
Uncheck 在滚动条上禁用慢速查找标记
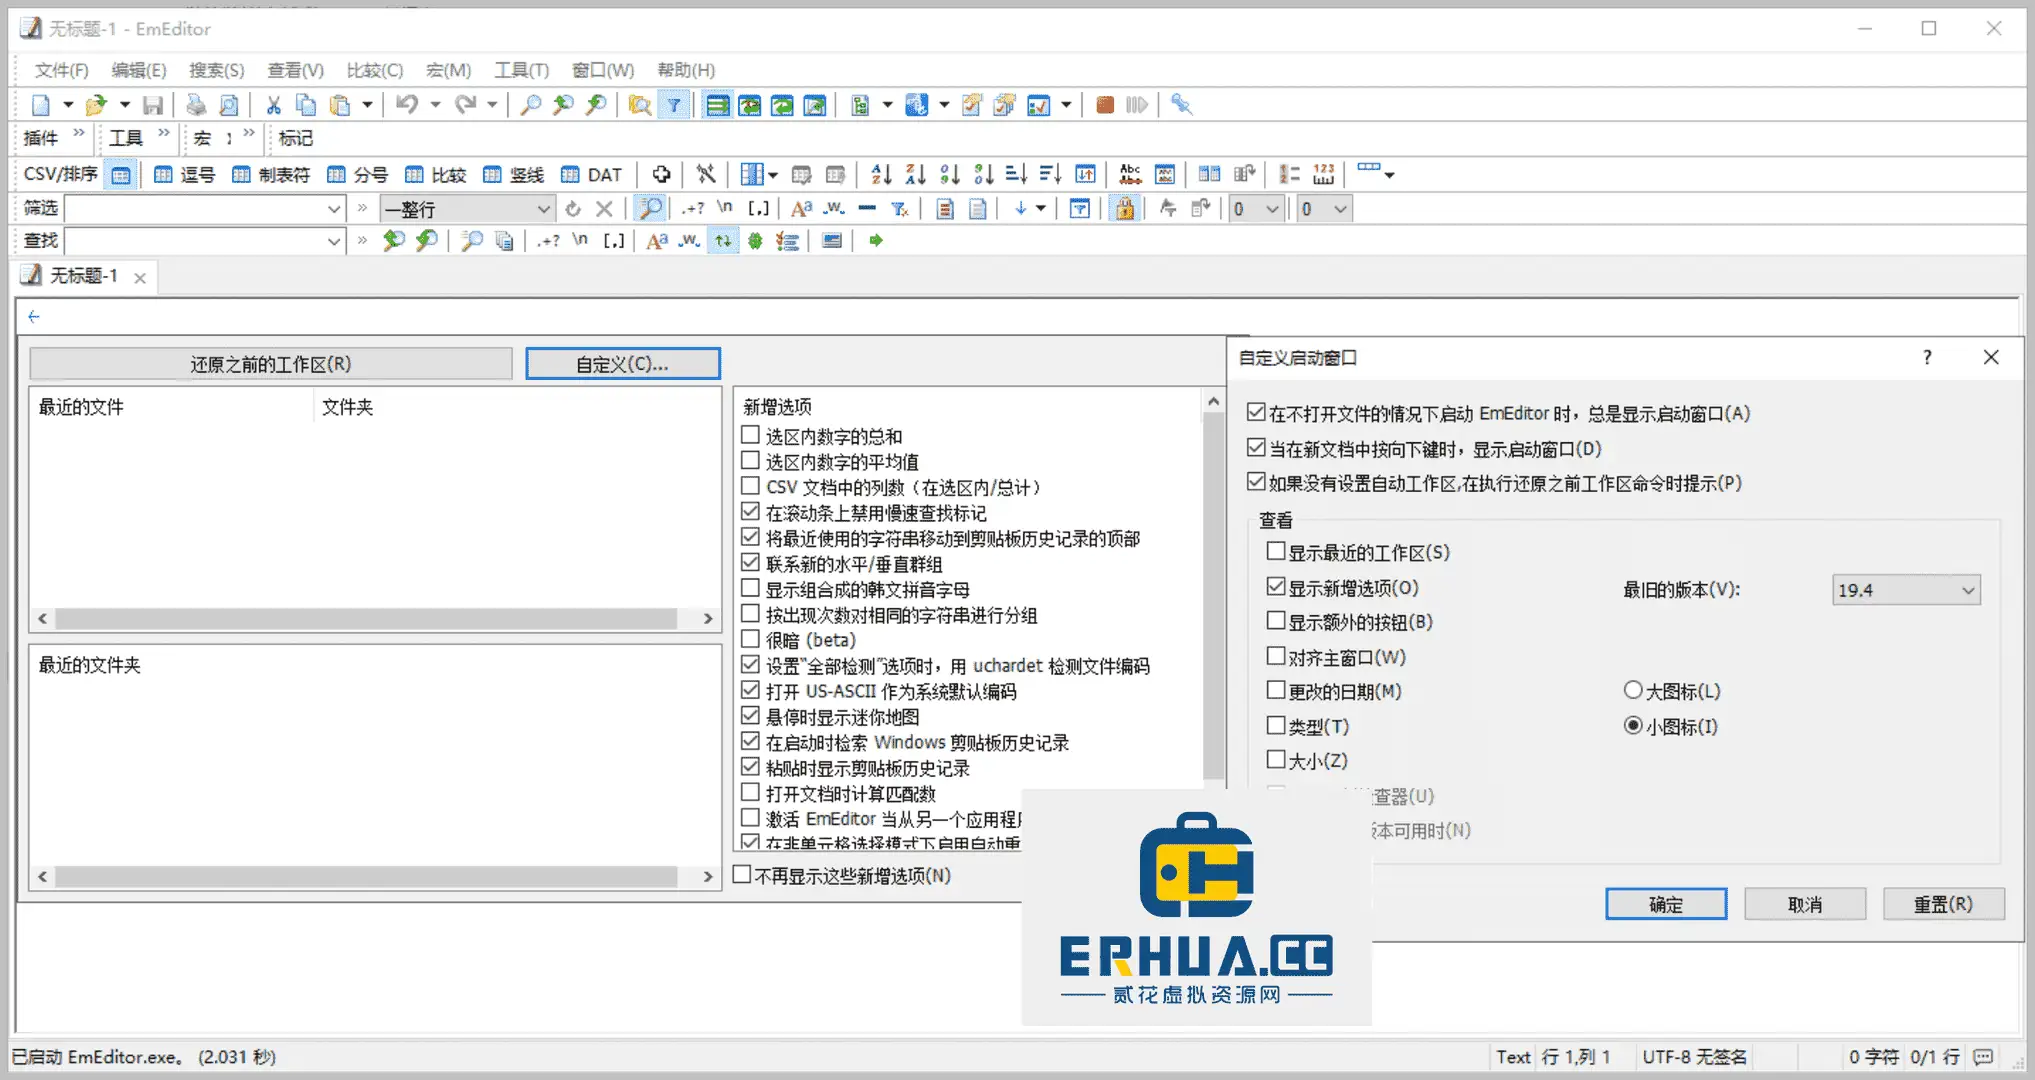pos(750,512)
